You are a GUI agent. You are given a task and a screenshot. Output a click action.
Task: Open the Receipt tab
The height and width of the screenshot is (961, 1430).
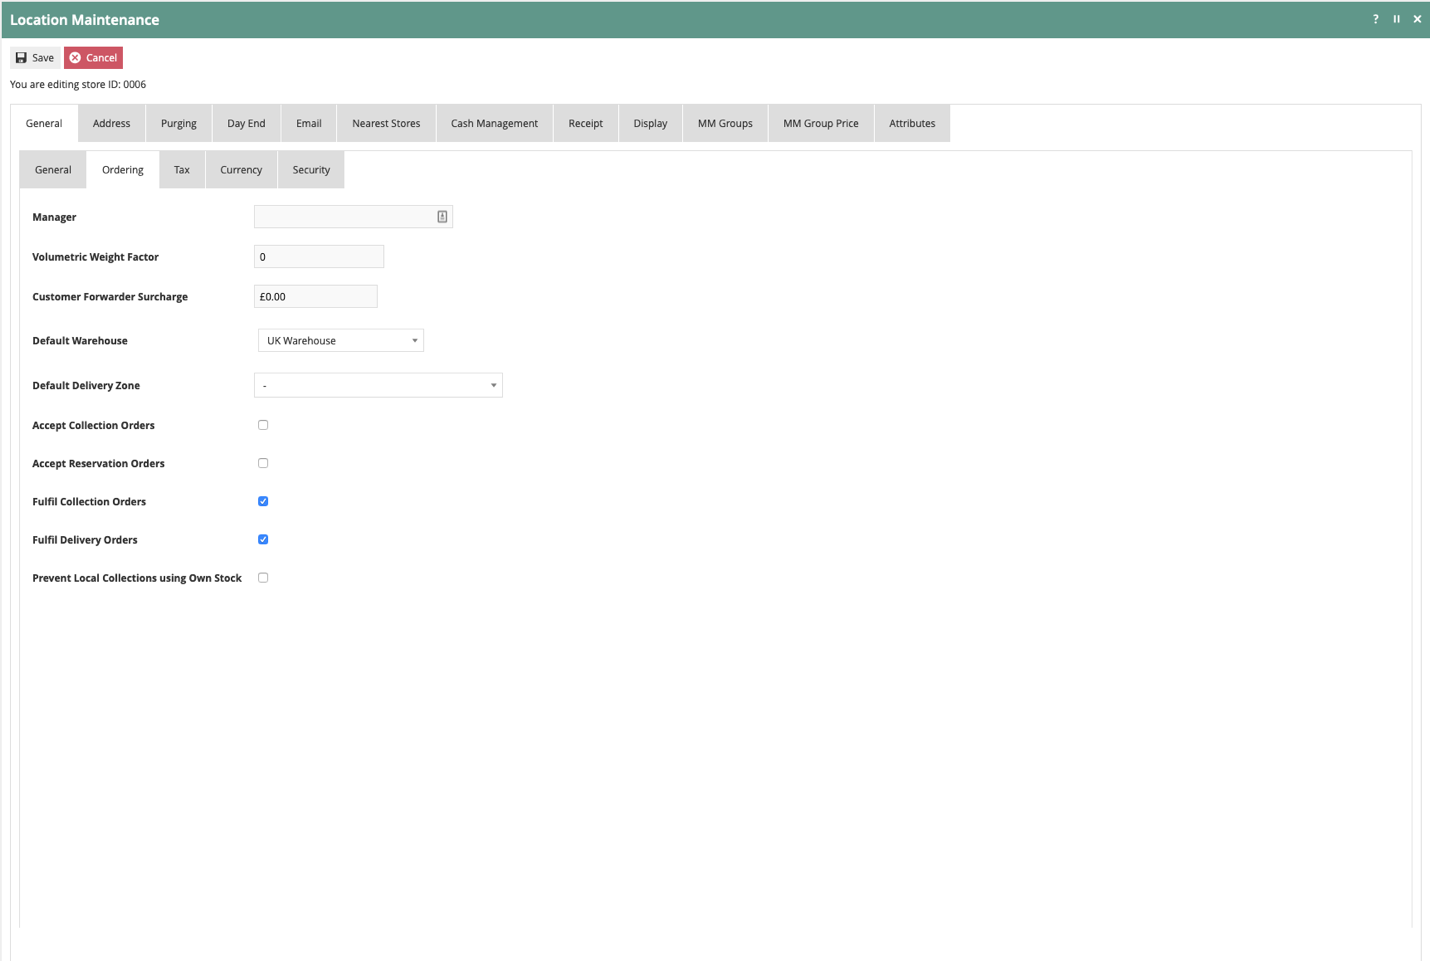(x=586, y=123)
